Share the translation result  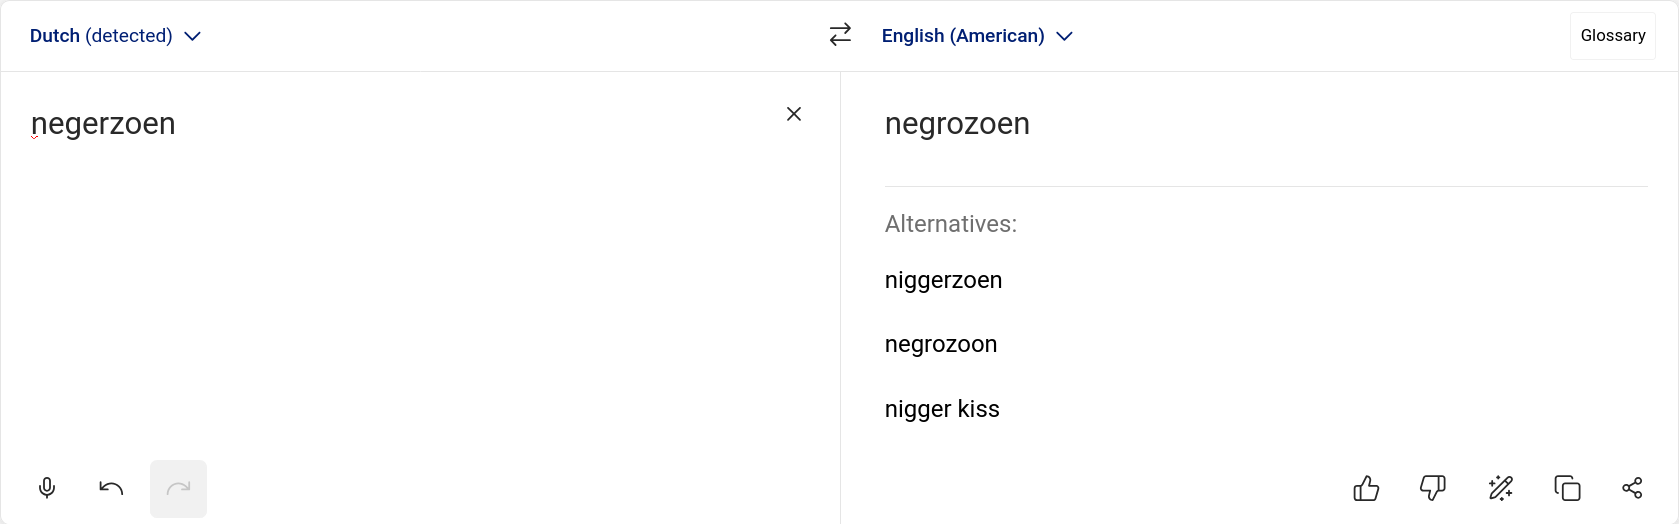1632,488
